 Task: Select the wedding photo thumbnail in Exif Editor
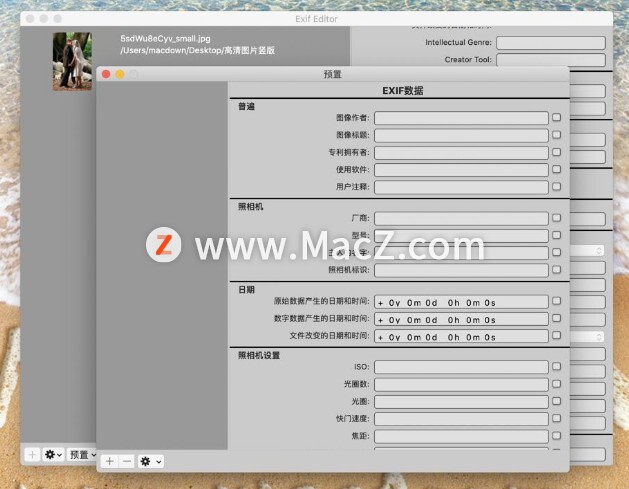pos(73,61)
